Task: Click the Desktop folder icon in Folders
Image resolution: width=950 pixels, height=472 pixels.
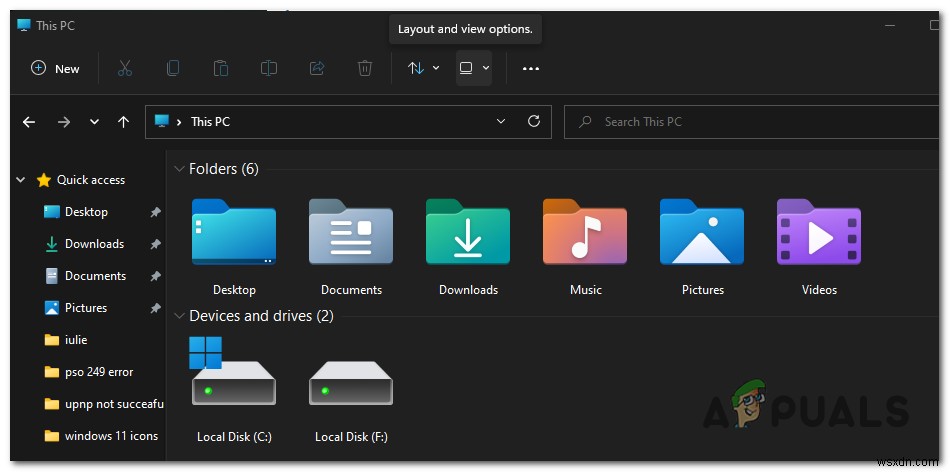Action: 234,232
